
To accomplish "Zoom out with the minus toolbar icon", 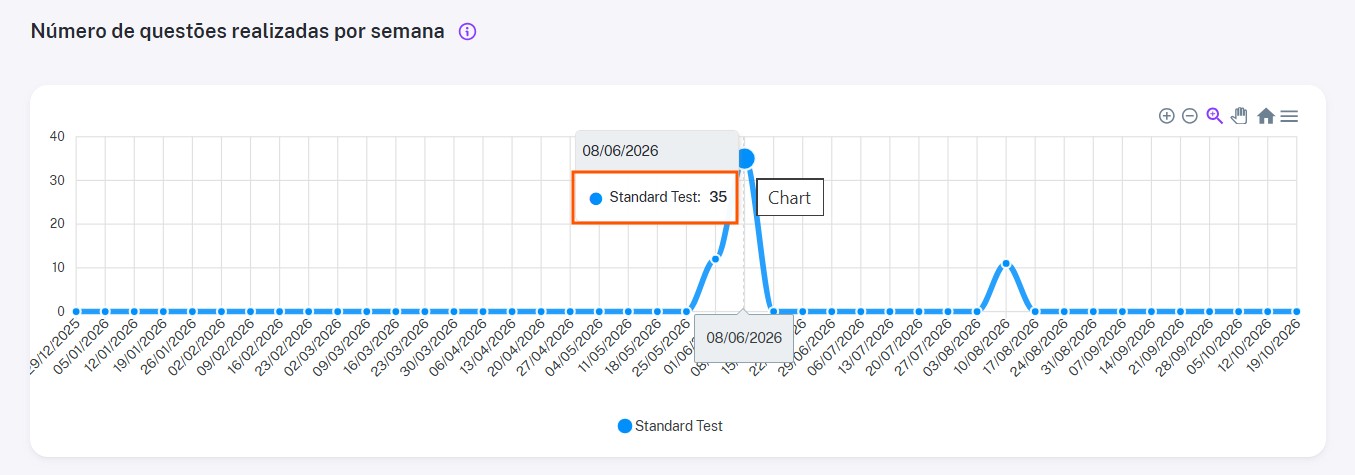I will 1190,116.
